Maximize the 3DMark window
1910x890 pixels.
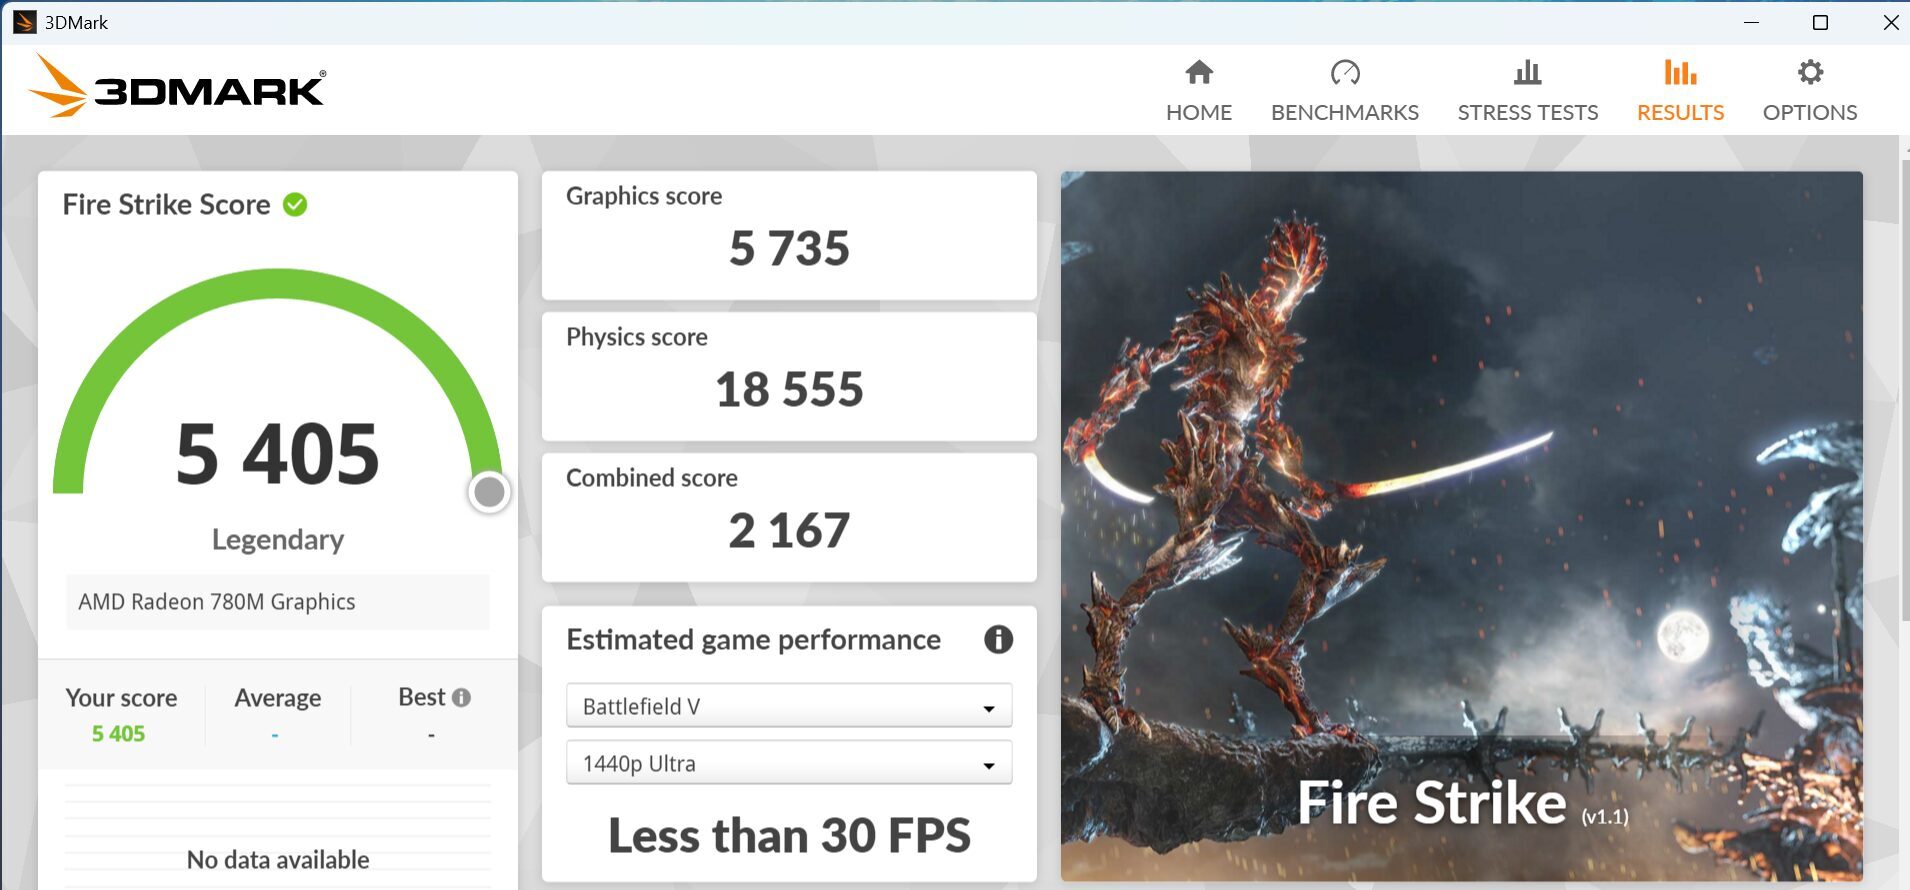[x=1820, y=22]
